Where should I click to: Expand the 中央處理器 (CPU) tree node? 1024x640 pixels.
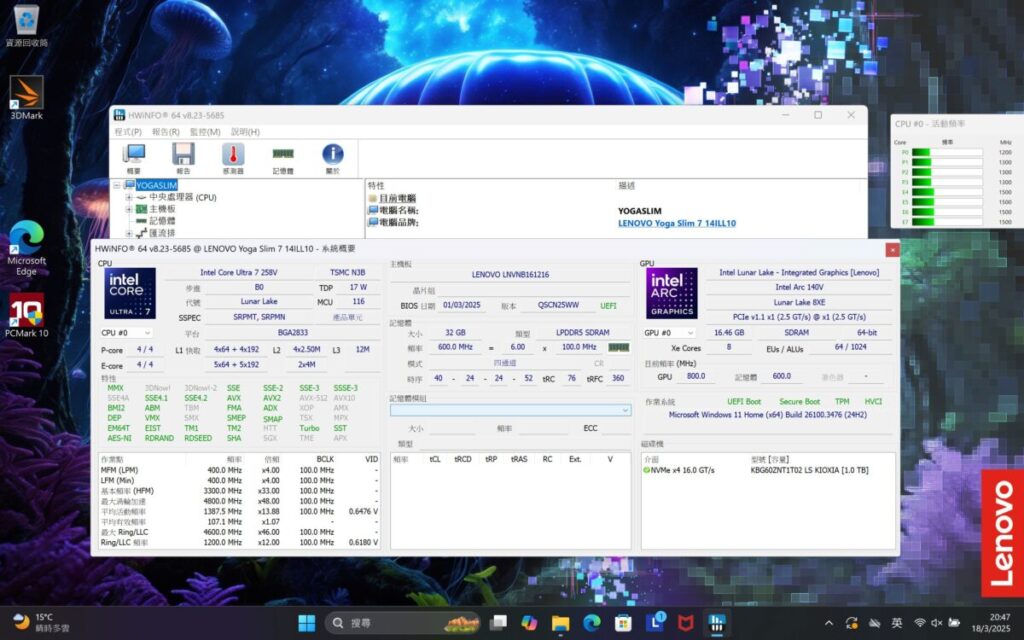coord(129,197)
